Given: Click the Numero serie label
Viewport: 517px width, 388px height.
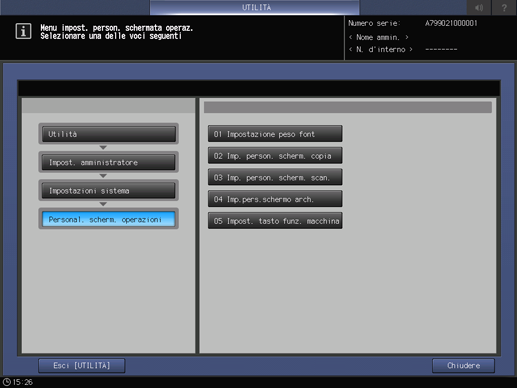Looking at the screenshot, I should [x=374, y=23].
